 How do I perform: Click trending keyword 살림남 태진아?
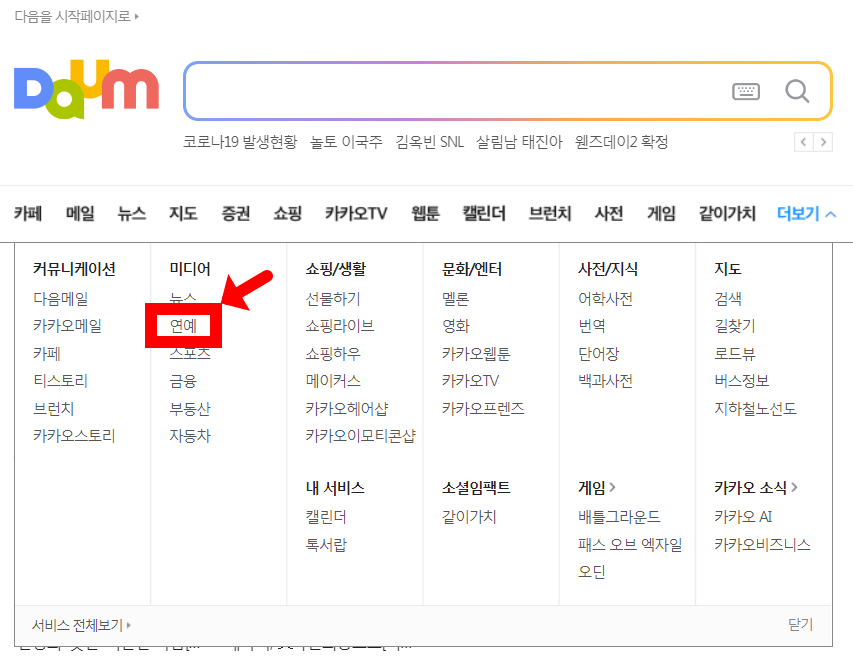pyautogui.click(x=519, y=143)
